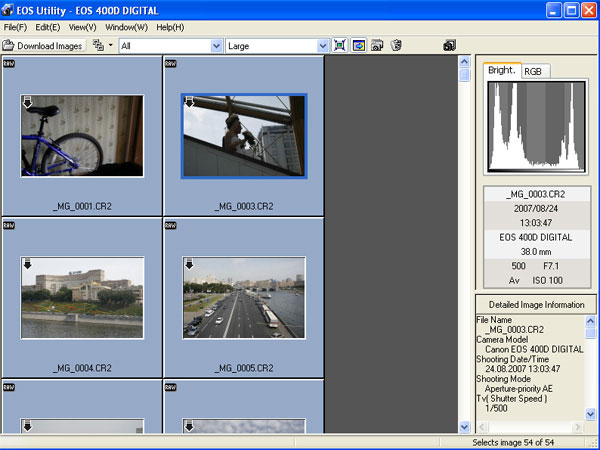
Task: Click the _MG_0001.CR2 file name label
Action: [82, 207]
